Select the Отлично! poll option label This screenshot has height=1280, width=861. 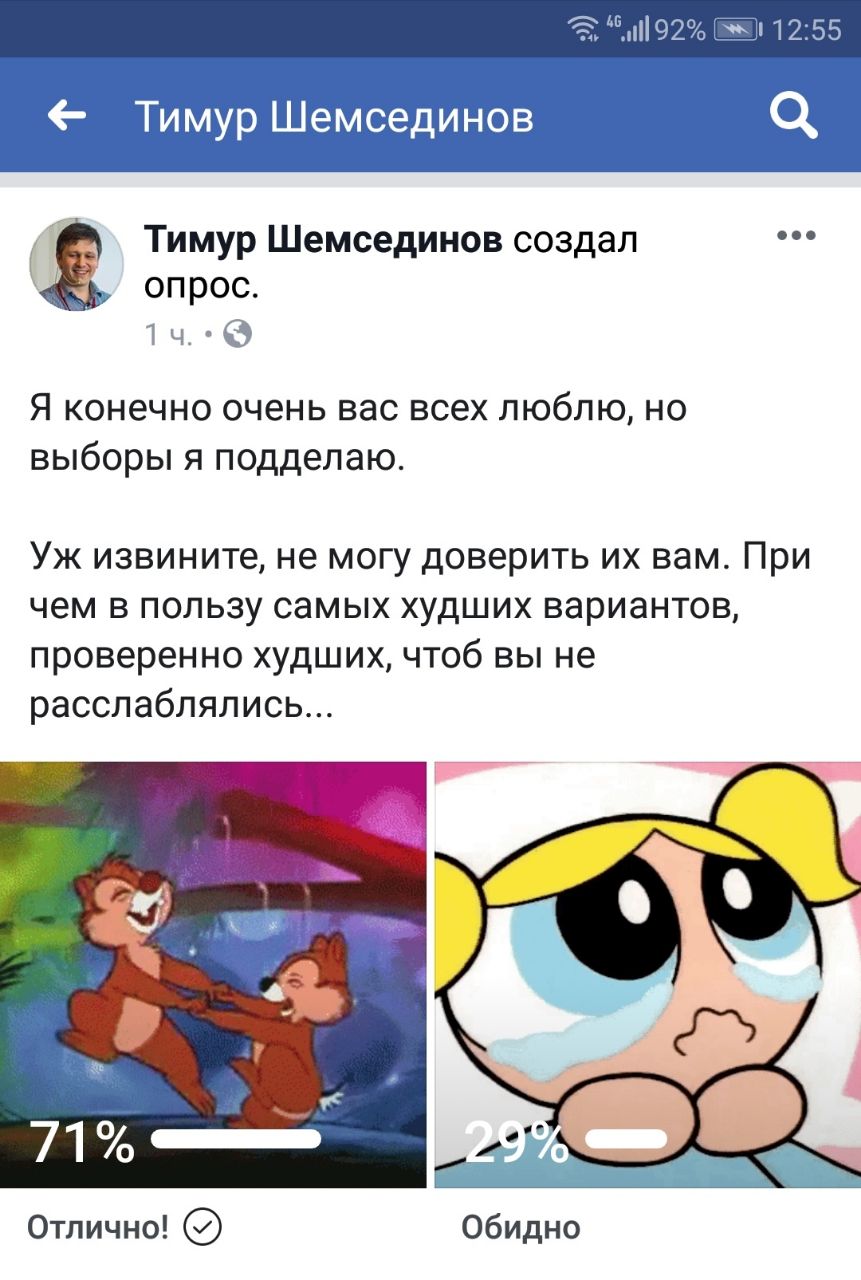click(x=98, y=1227)
